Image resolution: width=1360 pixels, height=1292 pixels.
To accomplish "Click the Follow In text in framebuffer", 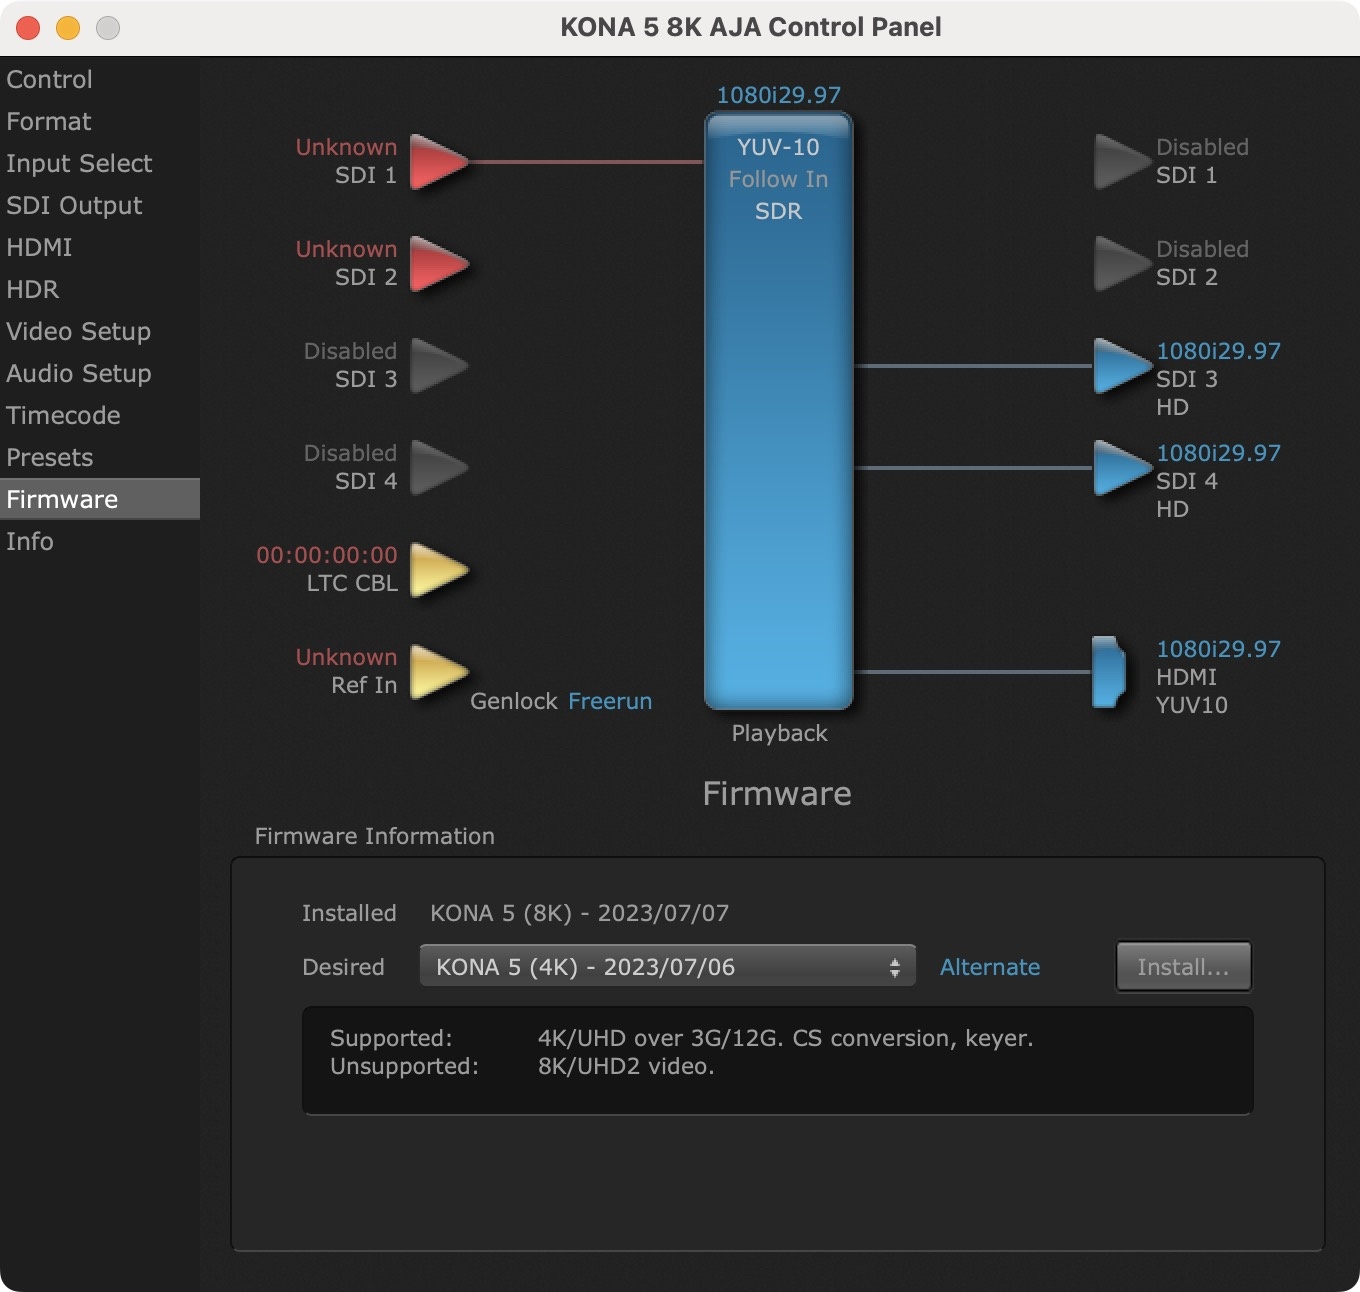I will [778, 179].
